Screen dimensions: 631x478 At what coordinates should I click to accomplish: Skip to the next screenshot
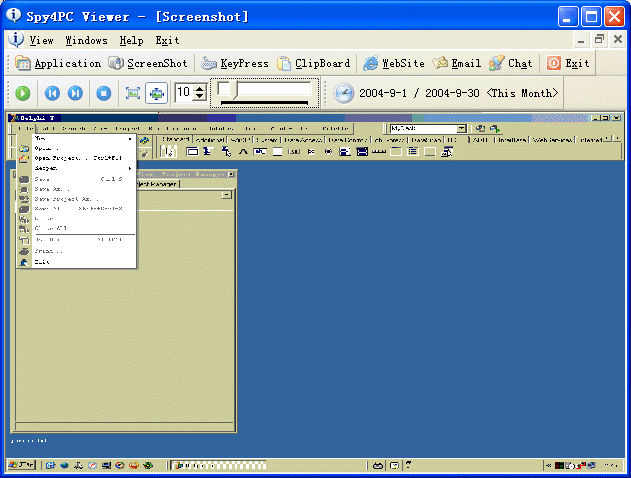(x=75, y=93)
